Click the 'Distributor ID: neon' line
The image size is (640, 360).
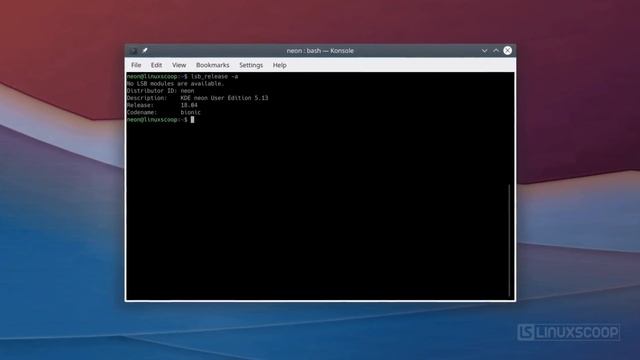[160, 91]
